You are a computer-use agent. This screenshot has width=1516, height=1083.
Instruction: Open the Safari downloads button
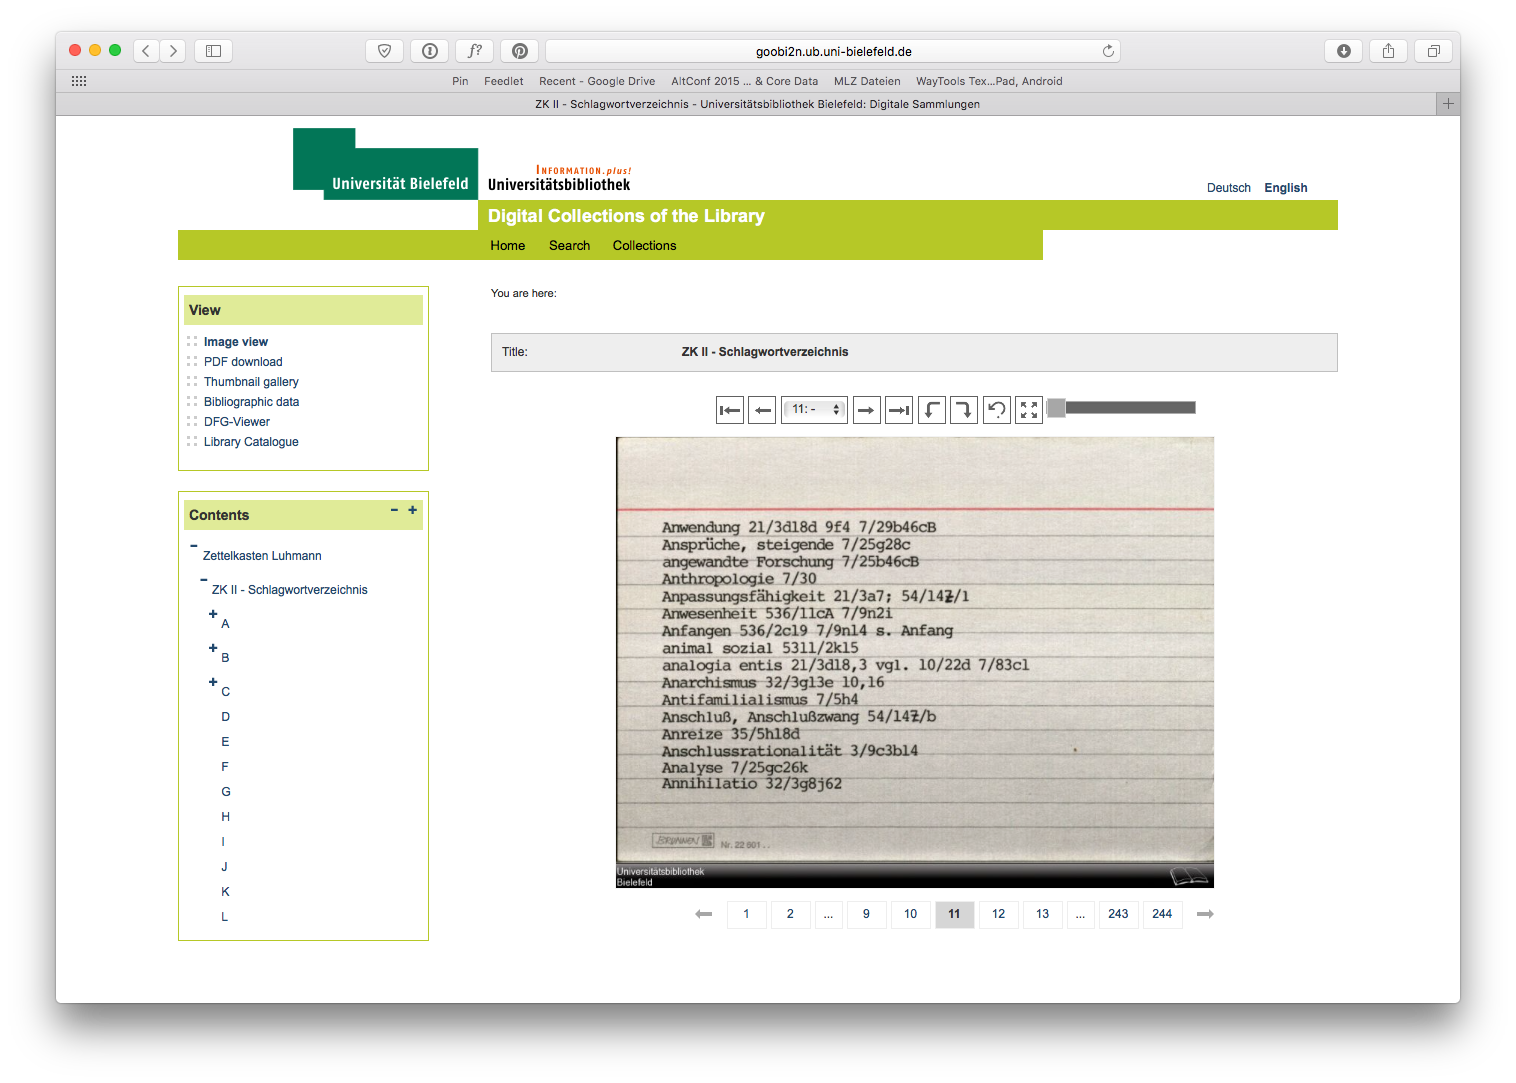(1344, 51)
